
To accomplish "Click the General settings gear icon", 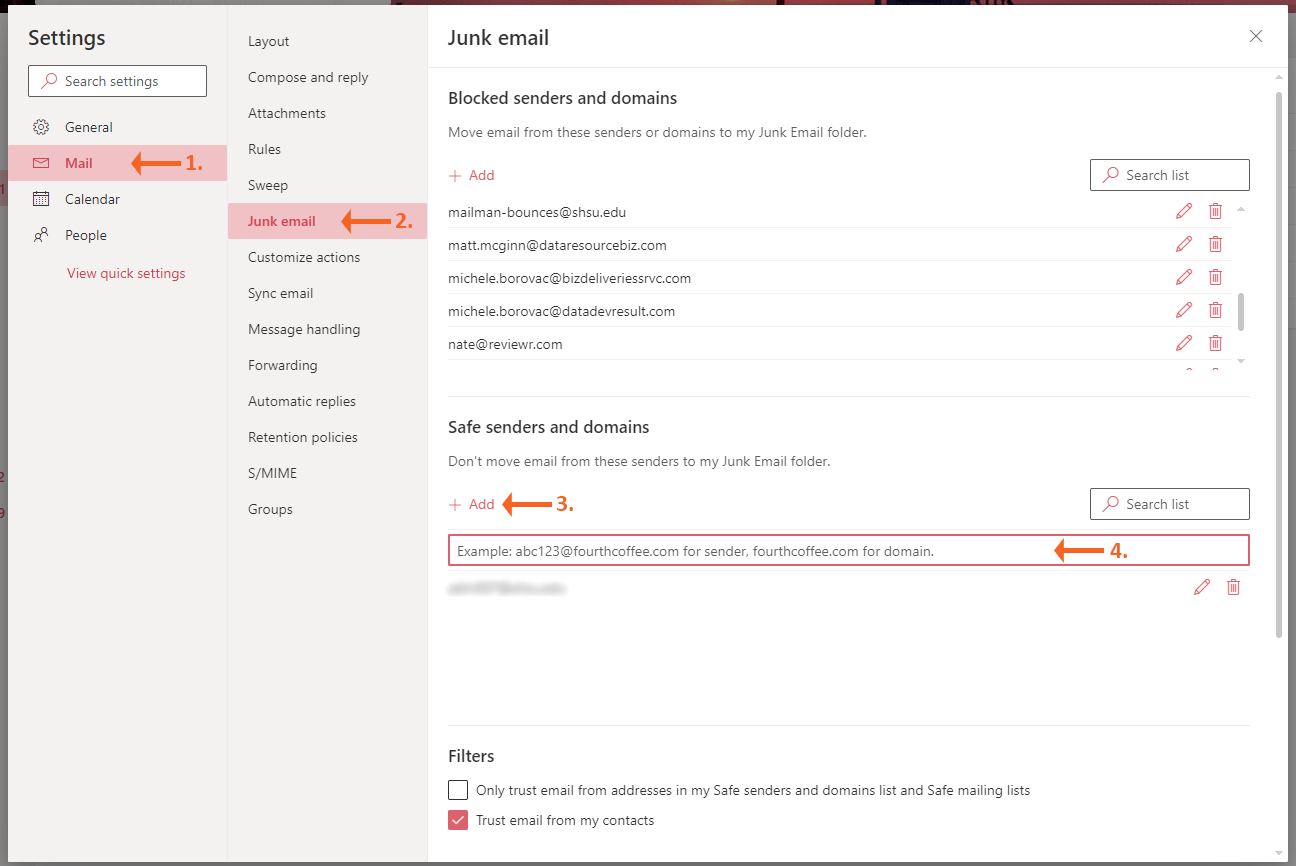I will point(40,127).
